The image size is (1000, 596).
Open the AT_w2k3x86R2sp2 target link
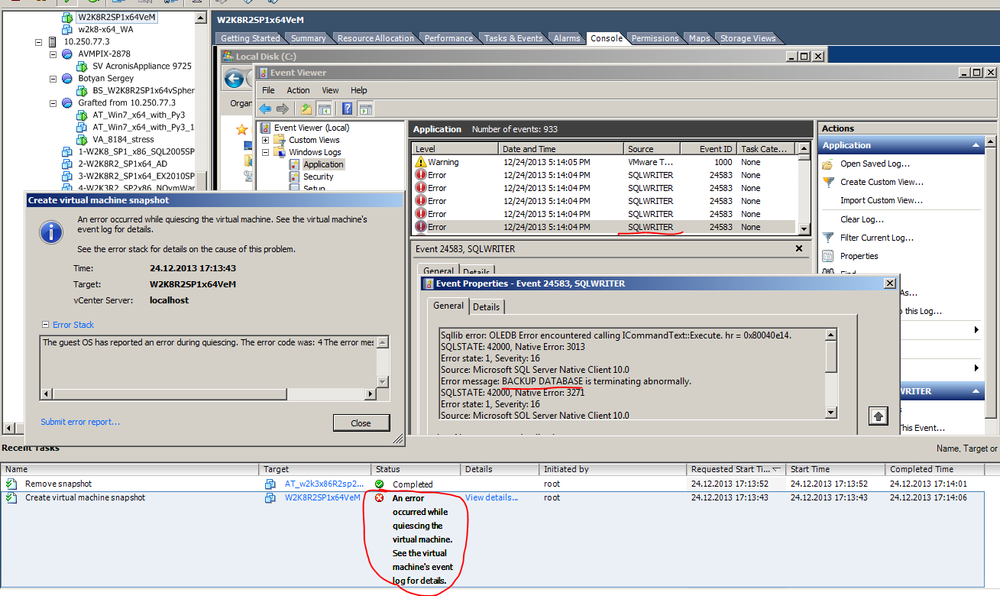[324, 484]
